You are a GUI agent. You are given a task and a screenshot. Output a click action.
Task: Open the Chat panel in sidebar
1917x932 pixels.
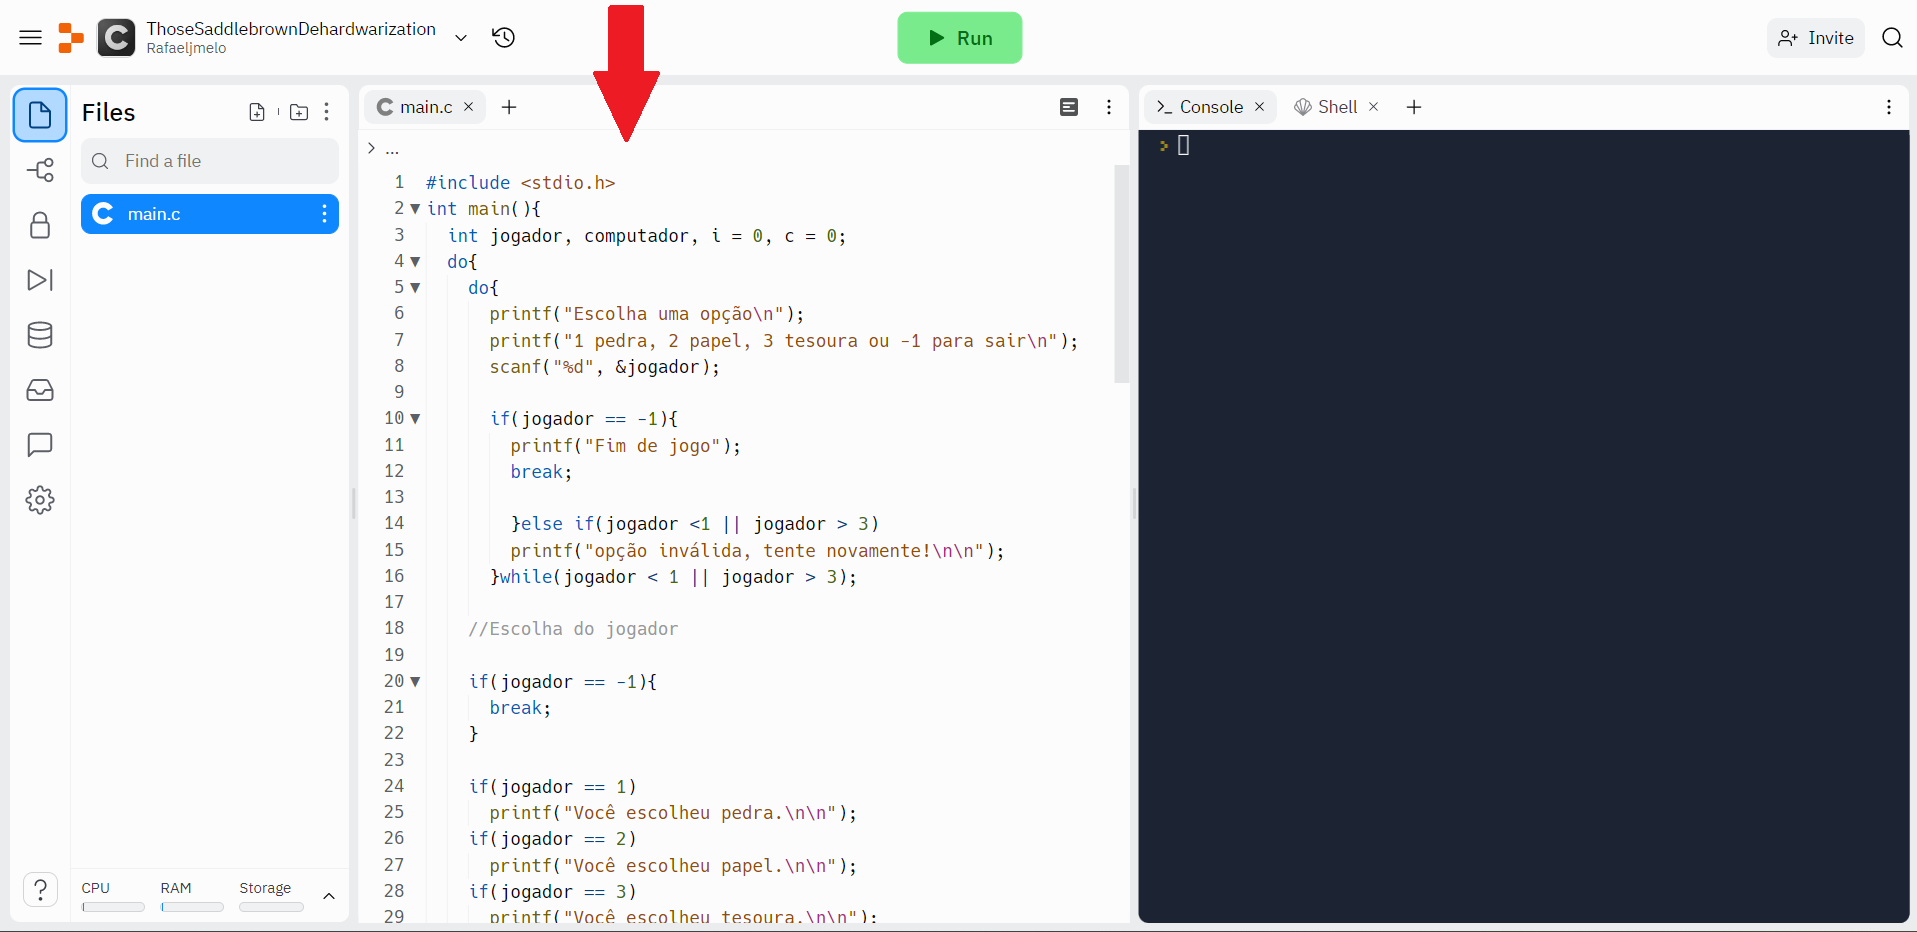40,445
